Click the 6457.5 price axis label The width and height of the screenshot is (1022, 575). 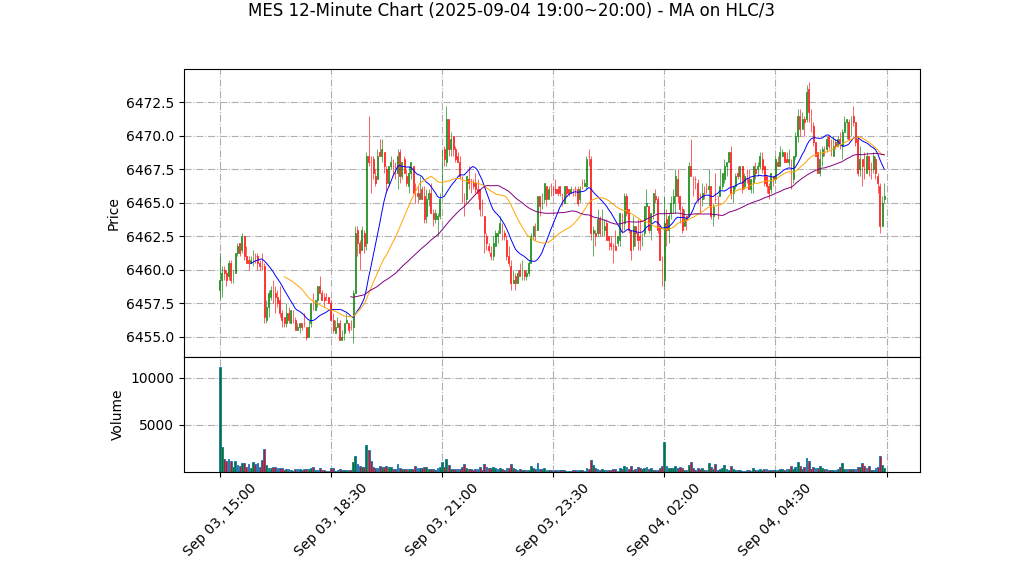[150, 304]
